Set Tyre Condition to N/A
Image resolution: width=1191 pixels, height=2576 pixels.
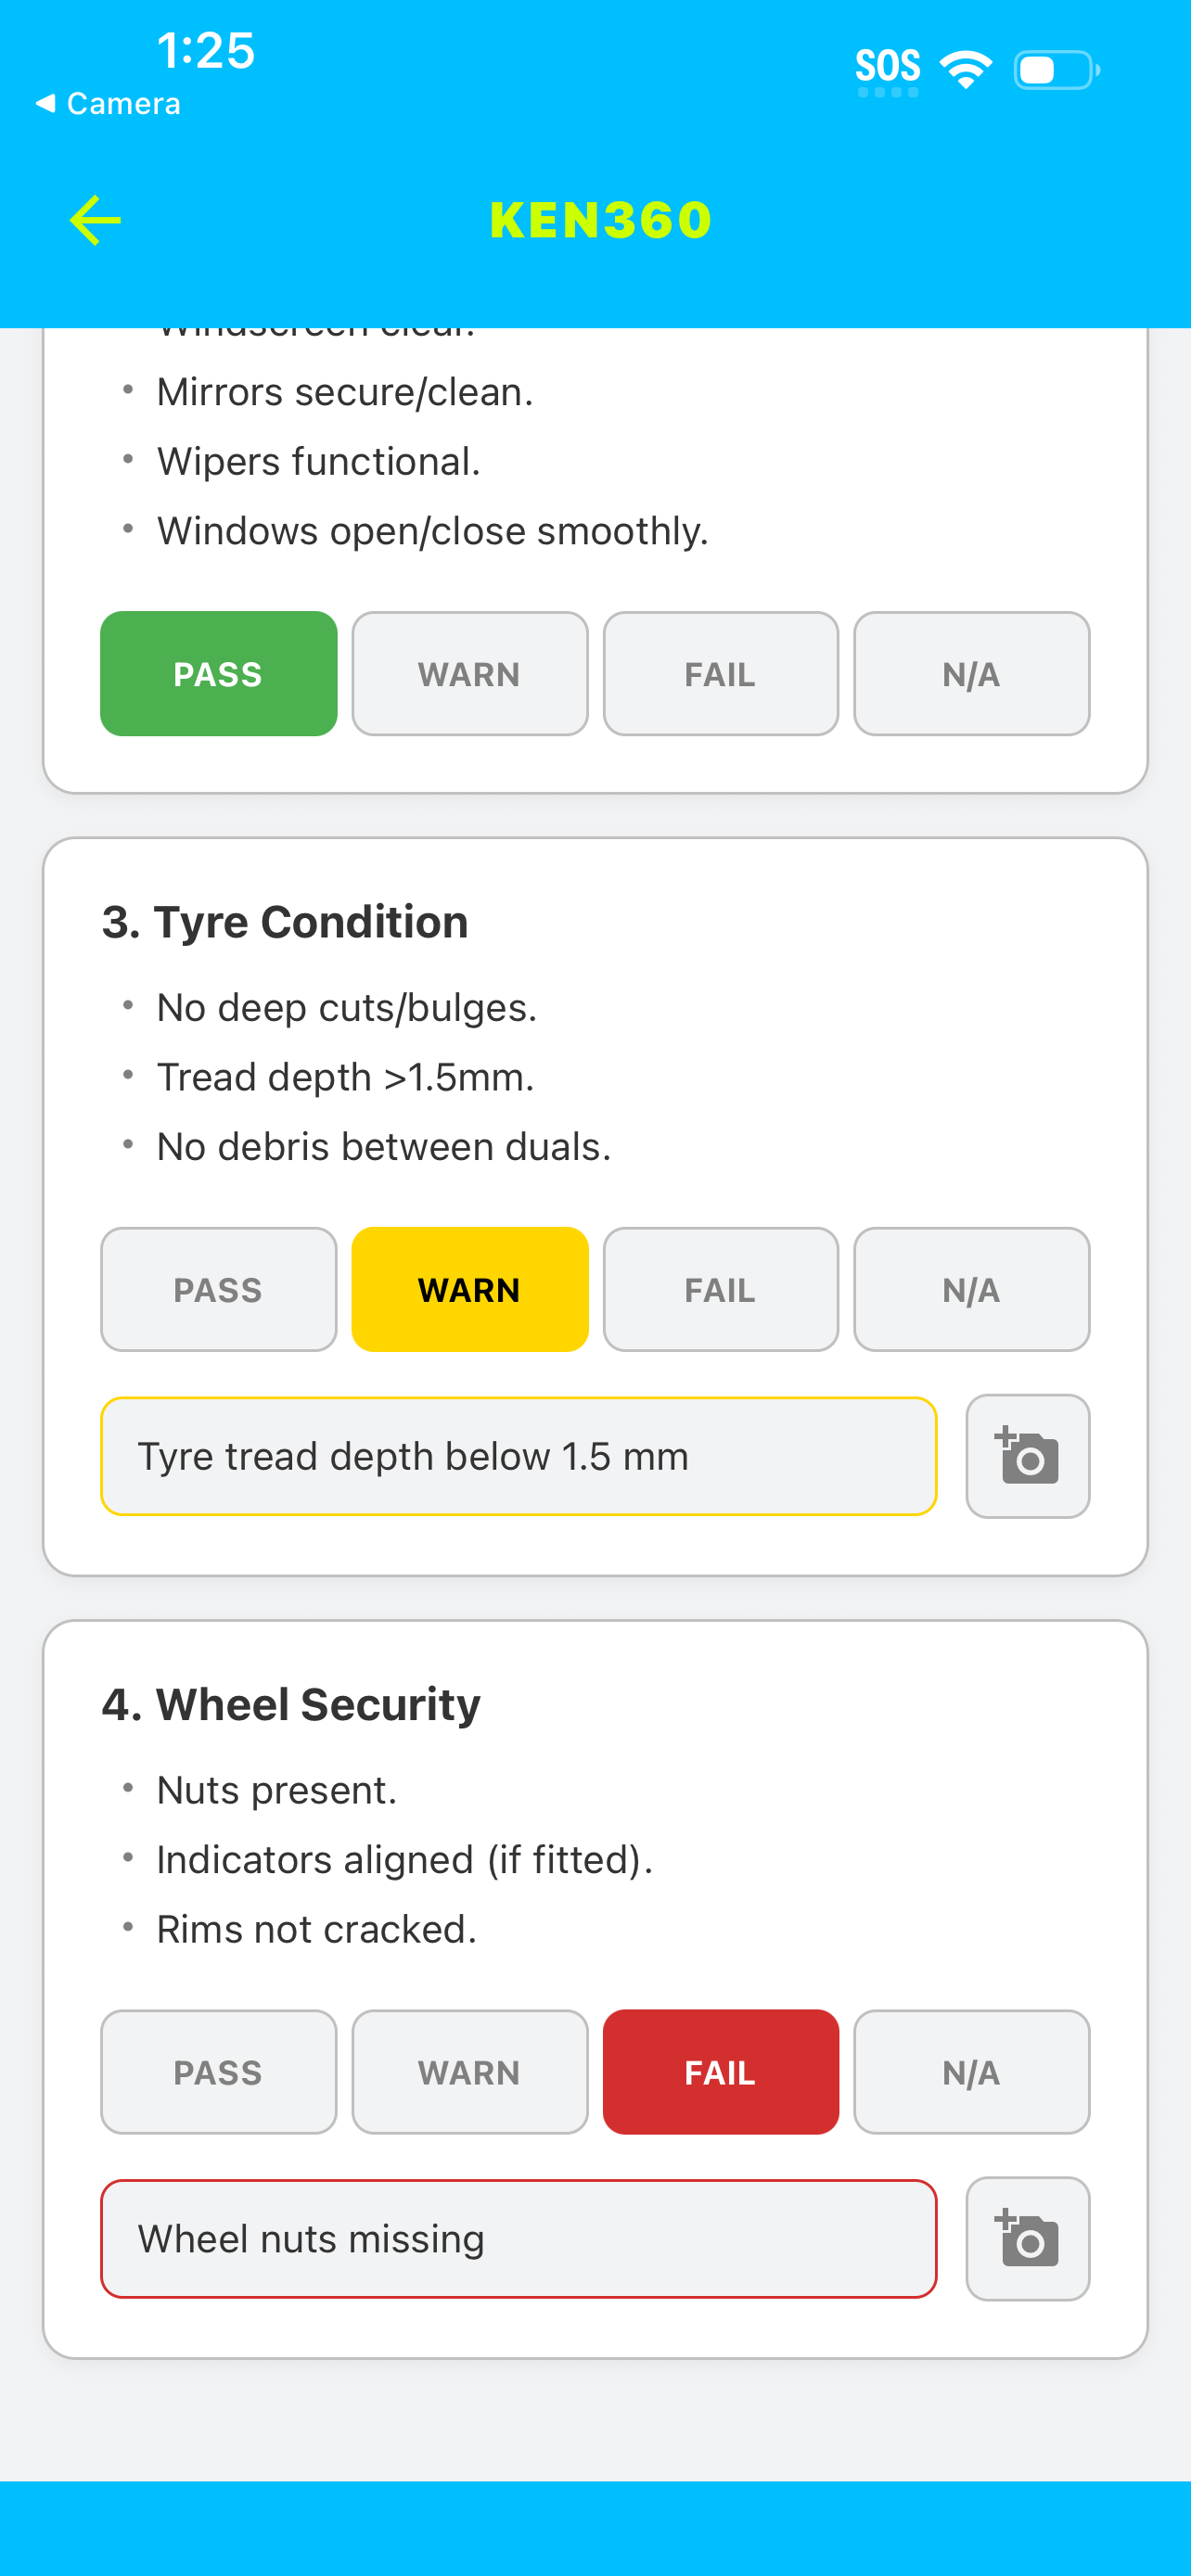click(971, 1290)
